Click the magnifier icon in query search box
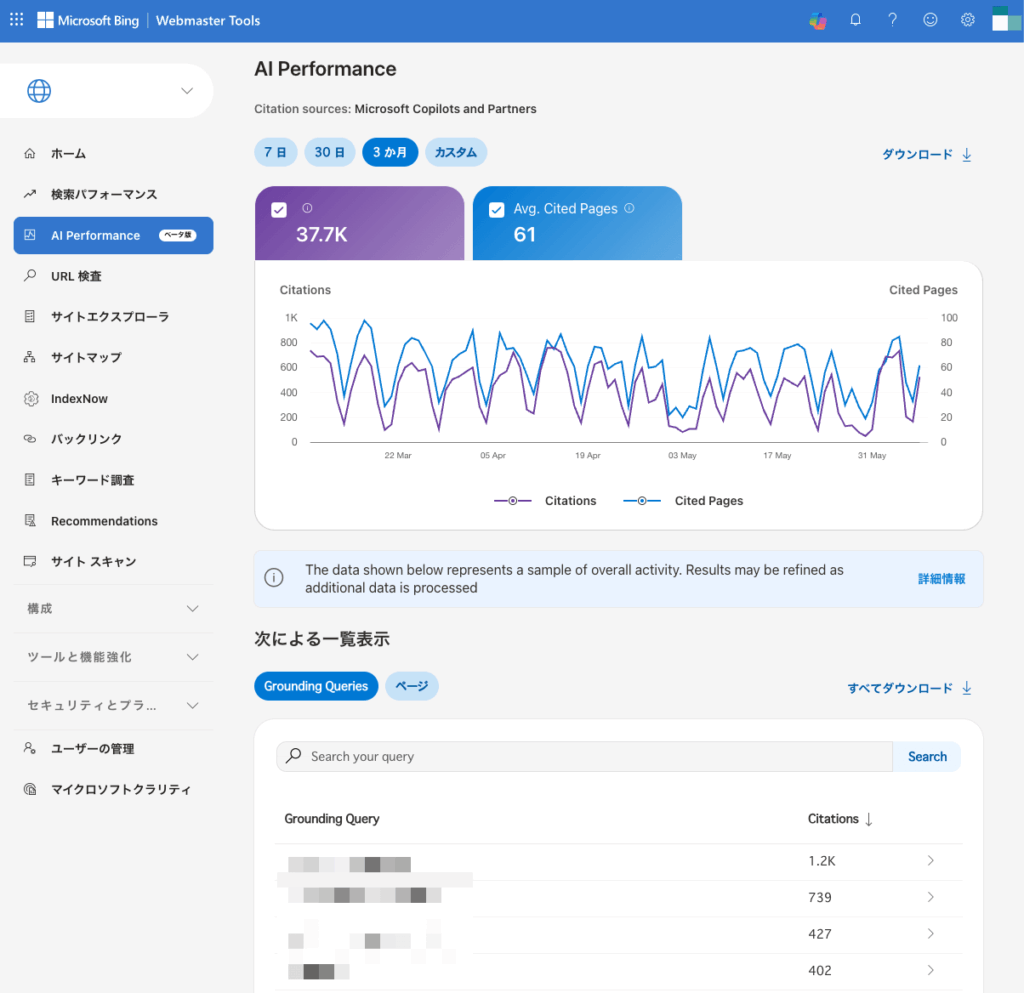The image size is (1024, 993). click(x=294, y=755)
